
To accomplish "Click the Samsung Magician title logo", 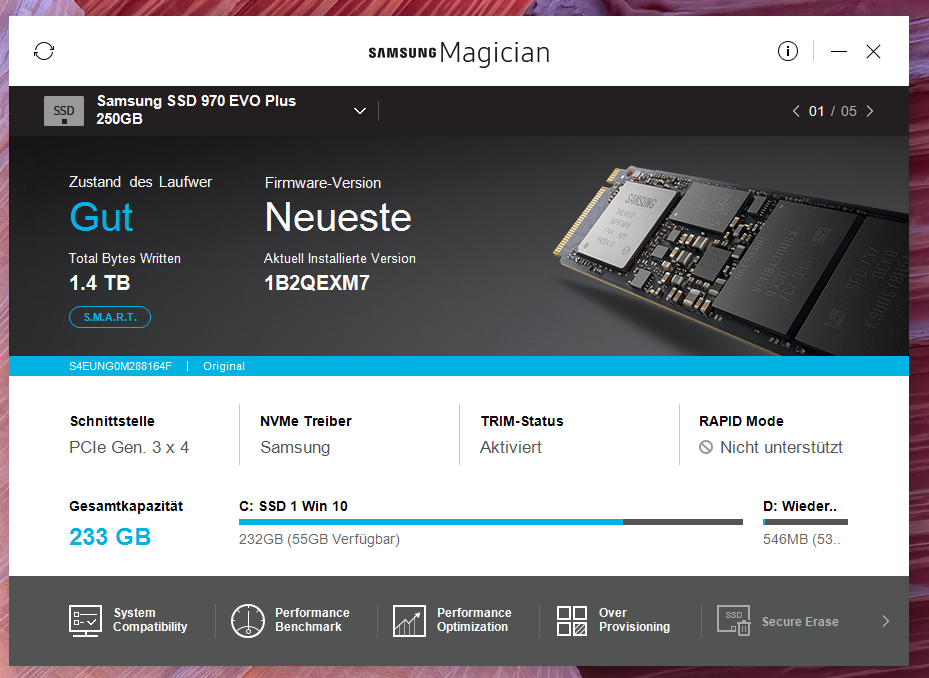I will coord(459,53).
